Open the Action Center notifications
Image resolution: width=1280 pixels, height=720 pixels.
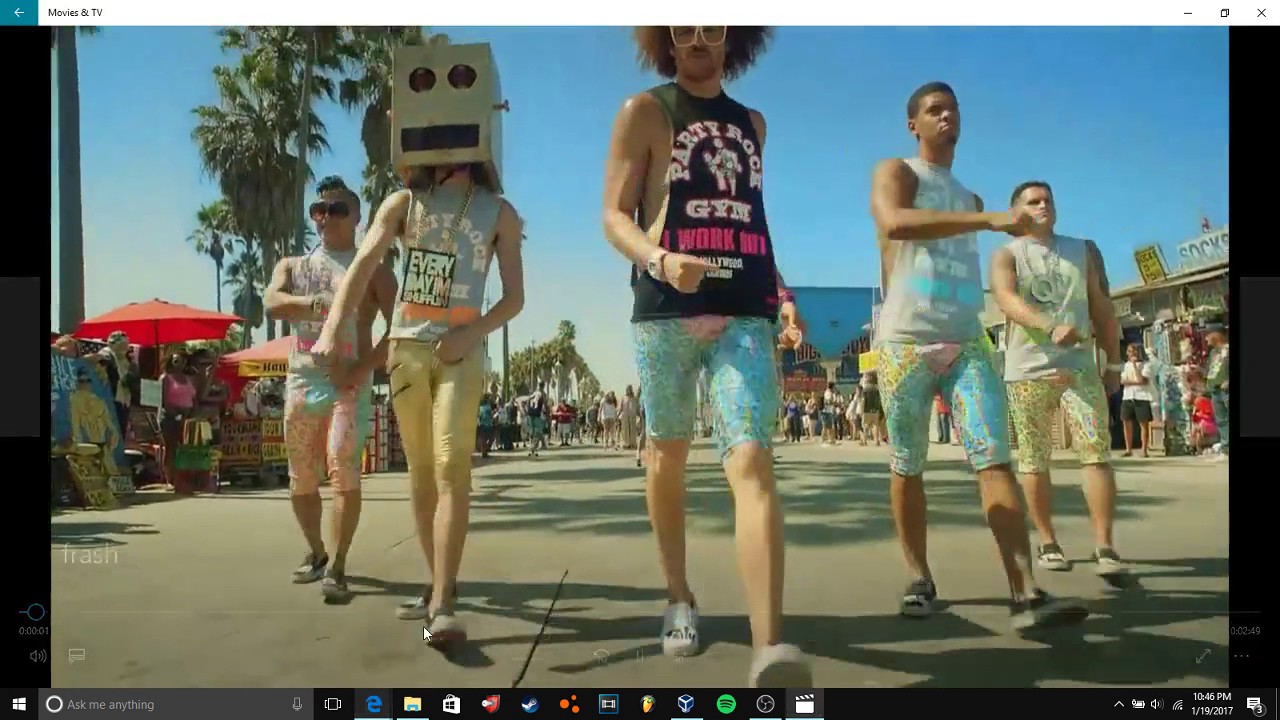(x=1255, y=704)
